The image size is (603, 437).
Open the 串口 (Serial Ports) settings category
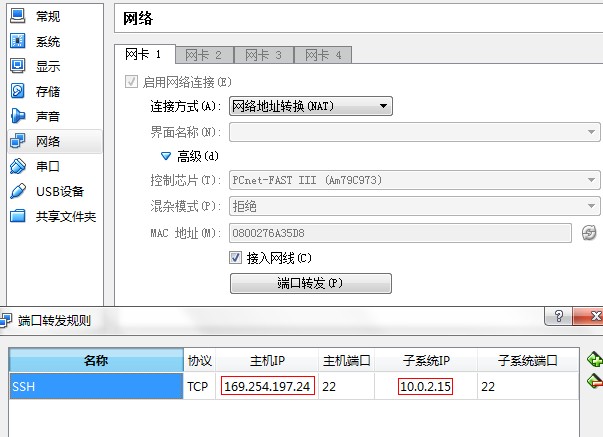click(47, 166)
